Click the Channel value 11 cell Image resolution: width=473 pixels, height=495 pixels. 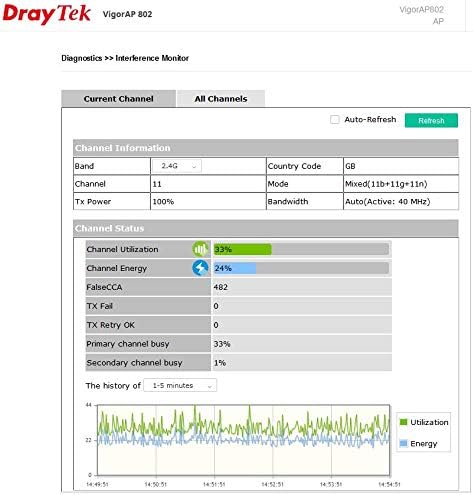click(x=208, y=184)
